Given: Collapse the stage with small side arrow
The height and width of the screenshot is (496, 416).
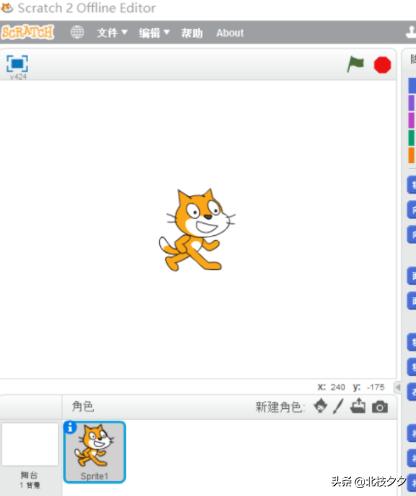Looking at the screenshot, I should pyautogui.click(x=398, y=387).
